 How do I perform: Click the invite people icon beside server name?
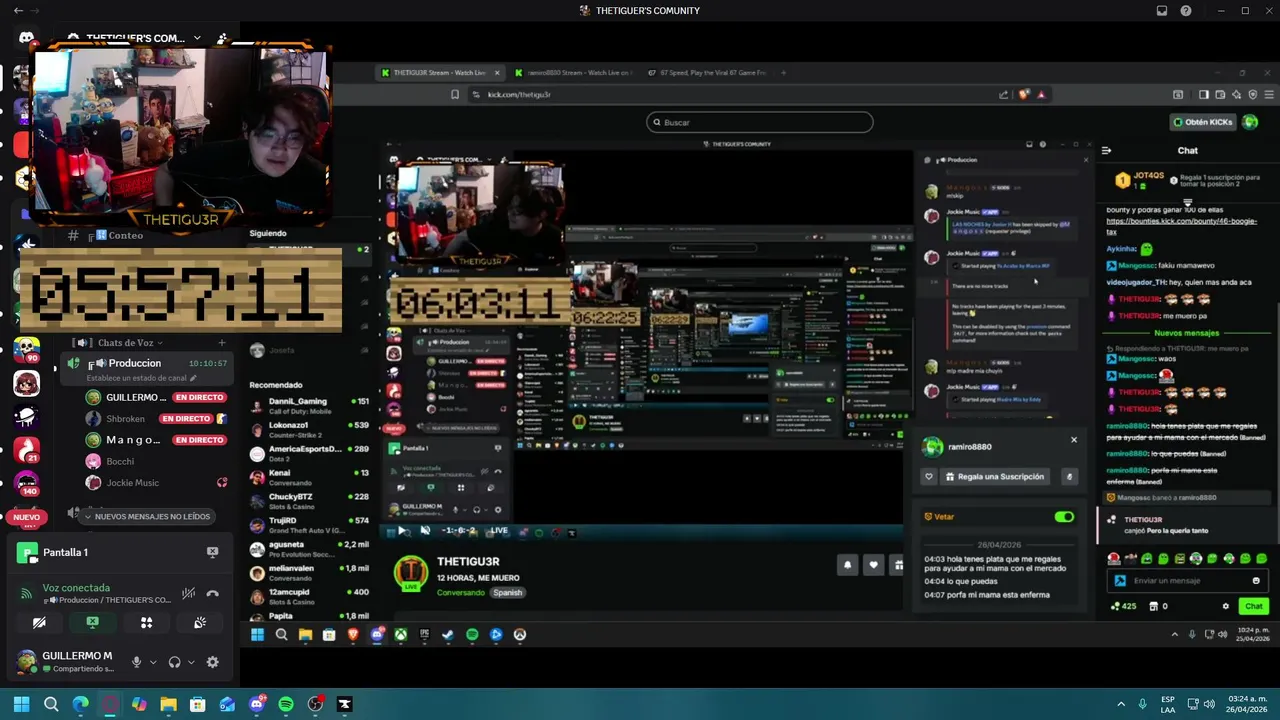click(222, 38)
